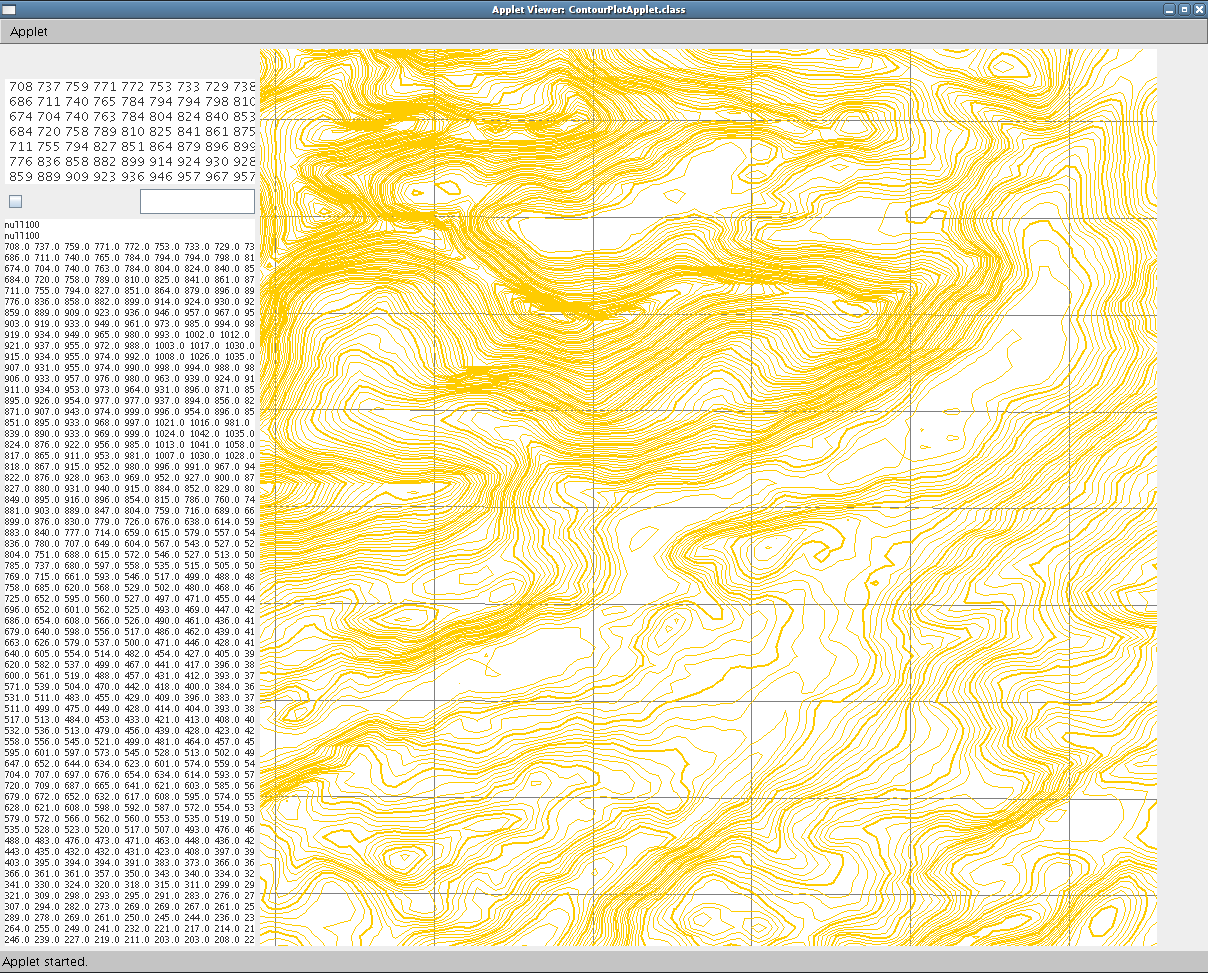Select log line starting "443.0 435.0 432.0"
This screenshot has height=973, width=1208.
click(129, 851)
